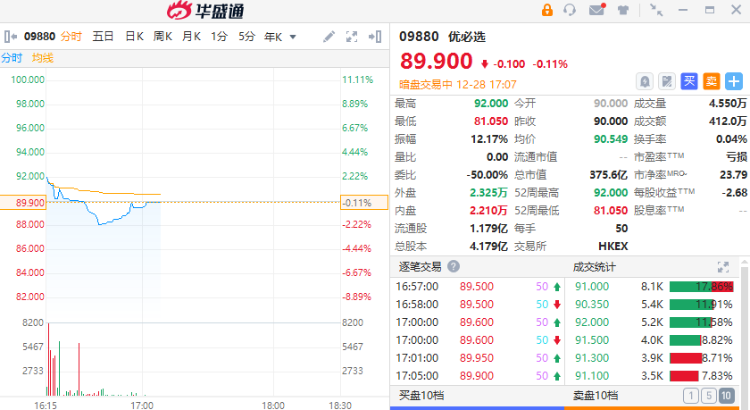Select the 买盘10档 tab
This screenshot has width=750, height=410.
(x=421, y=396)
